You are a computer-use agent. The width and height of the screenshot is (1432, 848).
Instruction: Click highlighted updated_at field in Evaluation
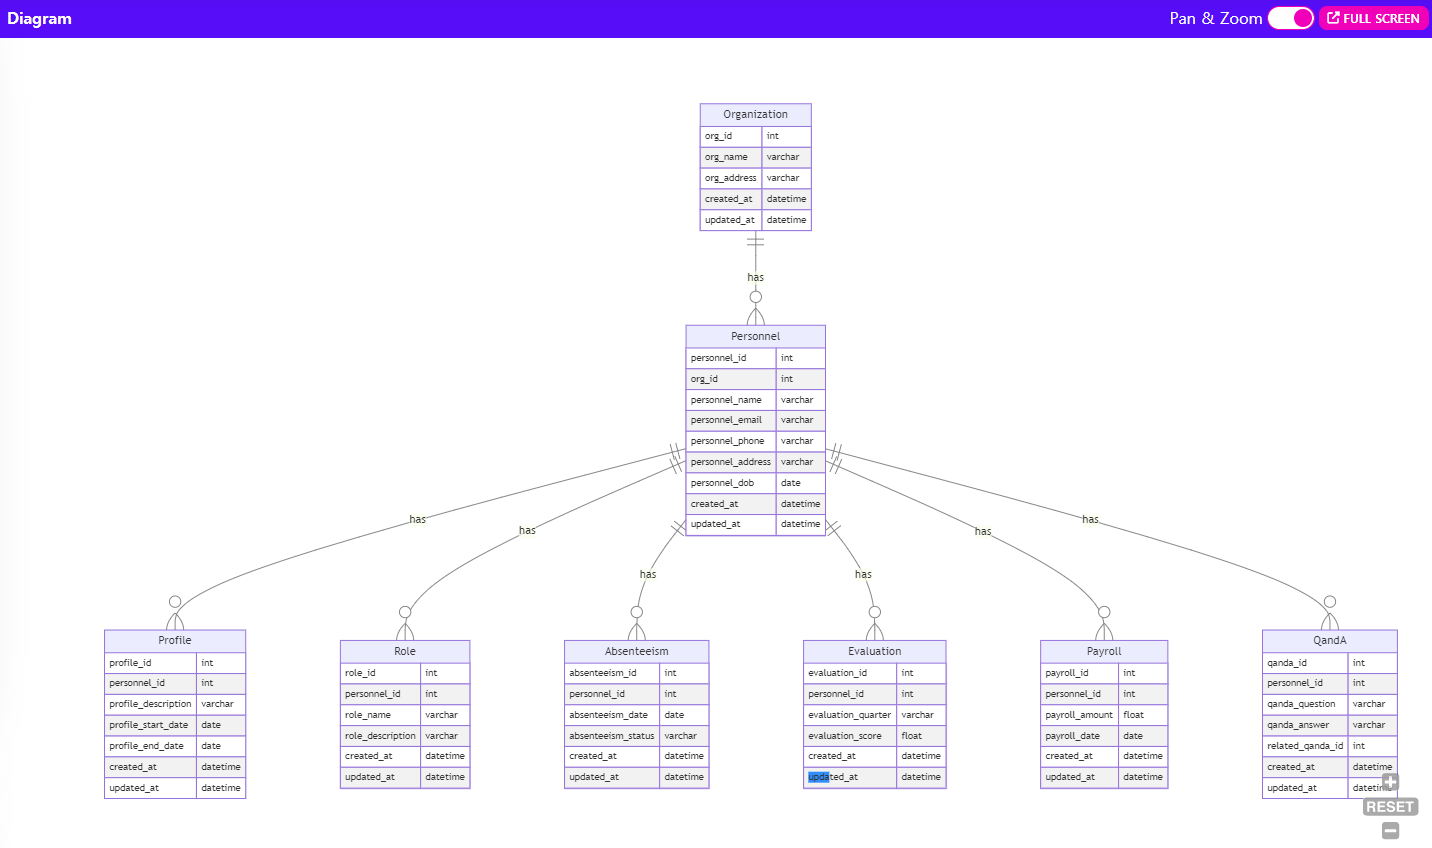[832, 777]
